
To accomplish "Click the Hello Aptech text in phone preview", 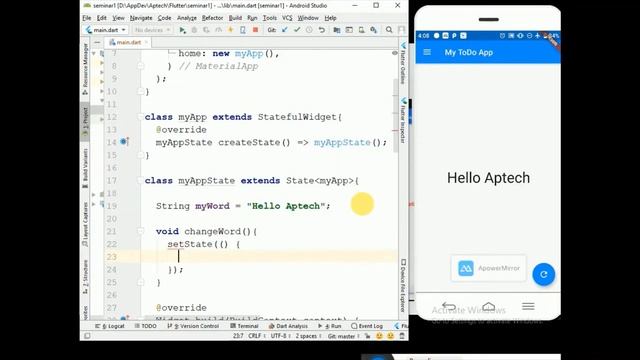I will pos(488,178).
